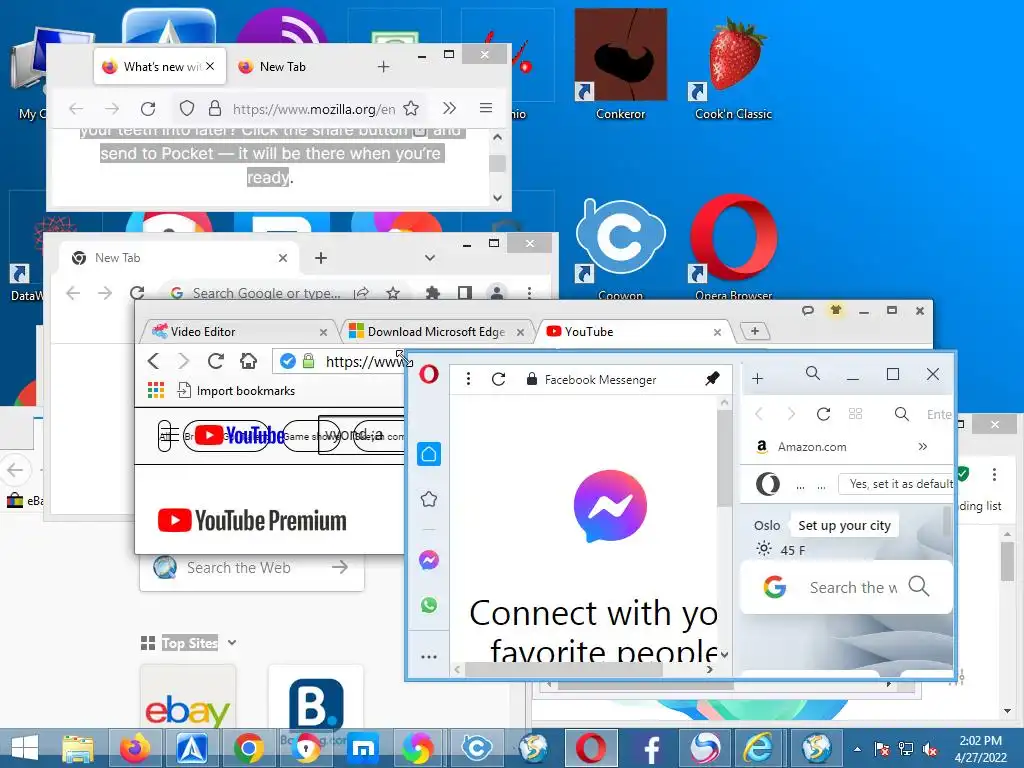Select the Video Editor tab

click(x=239, y=332)
